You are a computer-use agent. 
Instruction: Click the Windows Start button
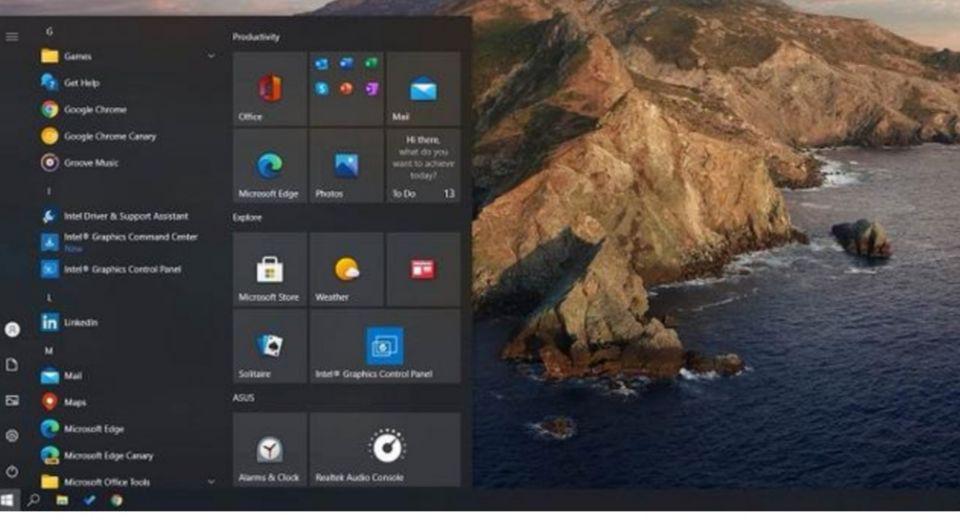[x=7, y=500]
